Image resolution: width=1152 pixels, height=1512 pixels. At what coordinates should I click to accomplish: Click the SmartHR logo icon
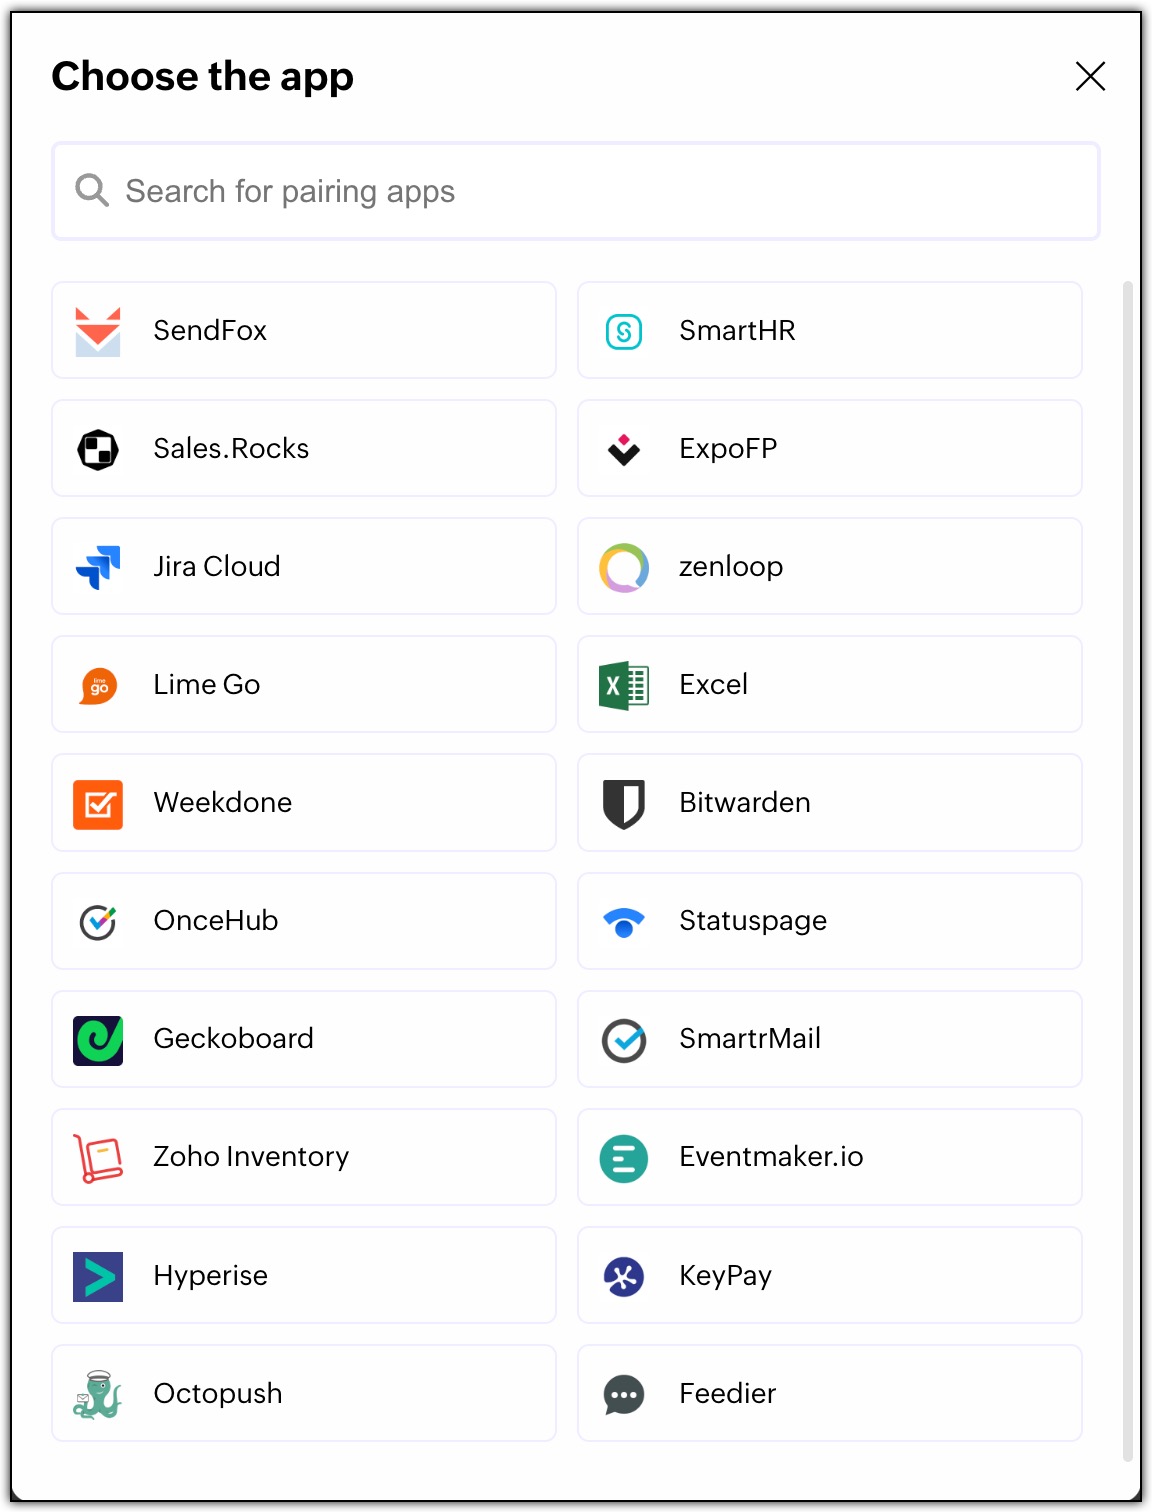coord(624,331)
